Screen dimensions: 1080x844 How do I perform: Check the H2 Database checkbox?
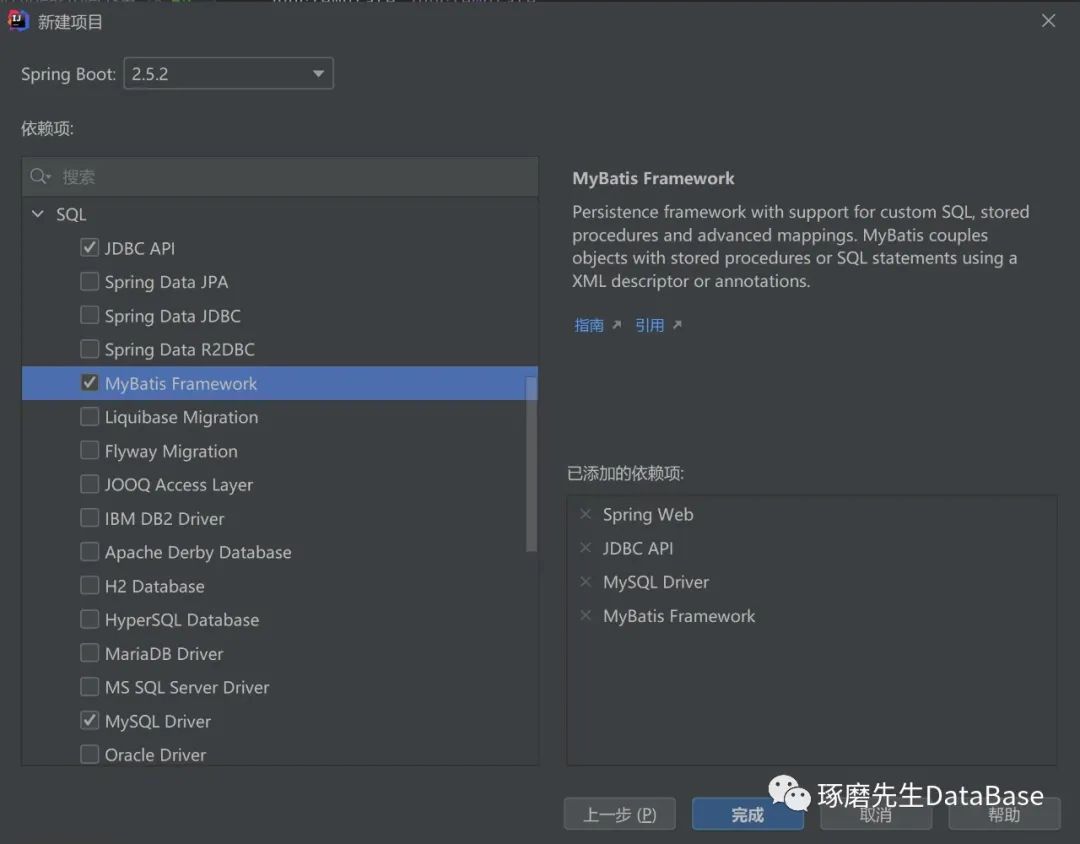click(90, 586)
